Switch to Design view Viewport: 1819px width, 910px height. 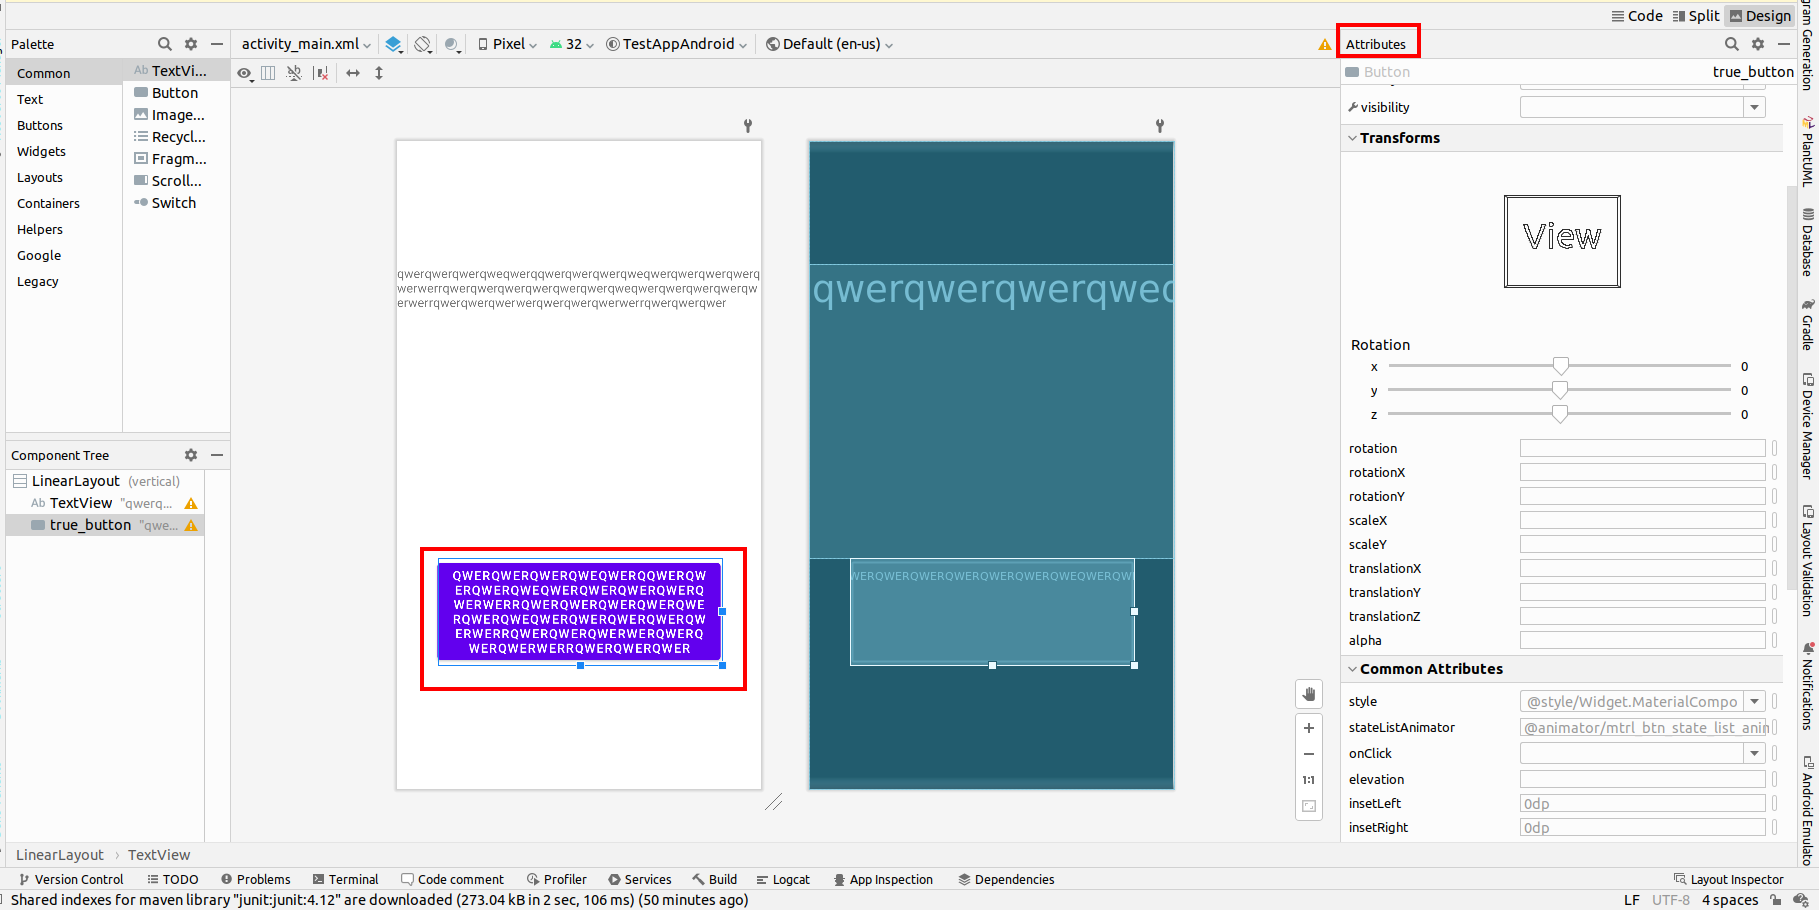point(1760,16)
